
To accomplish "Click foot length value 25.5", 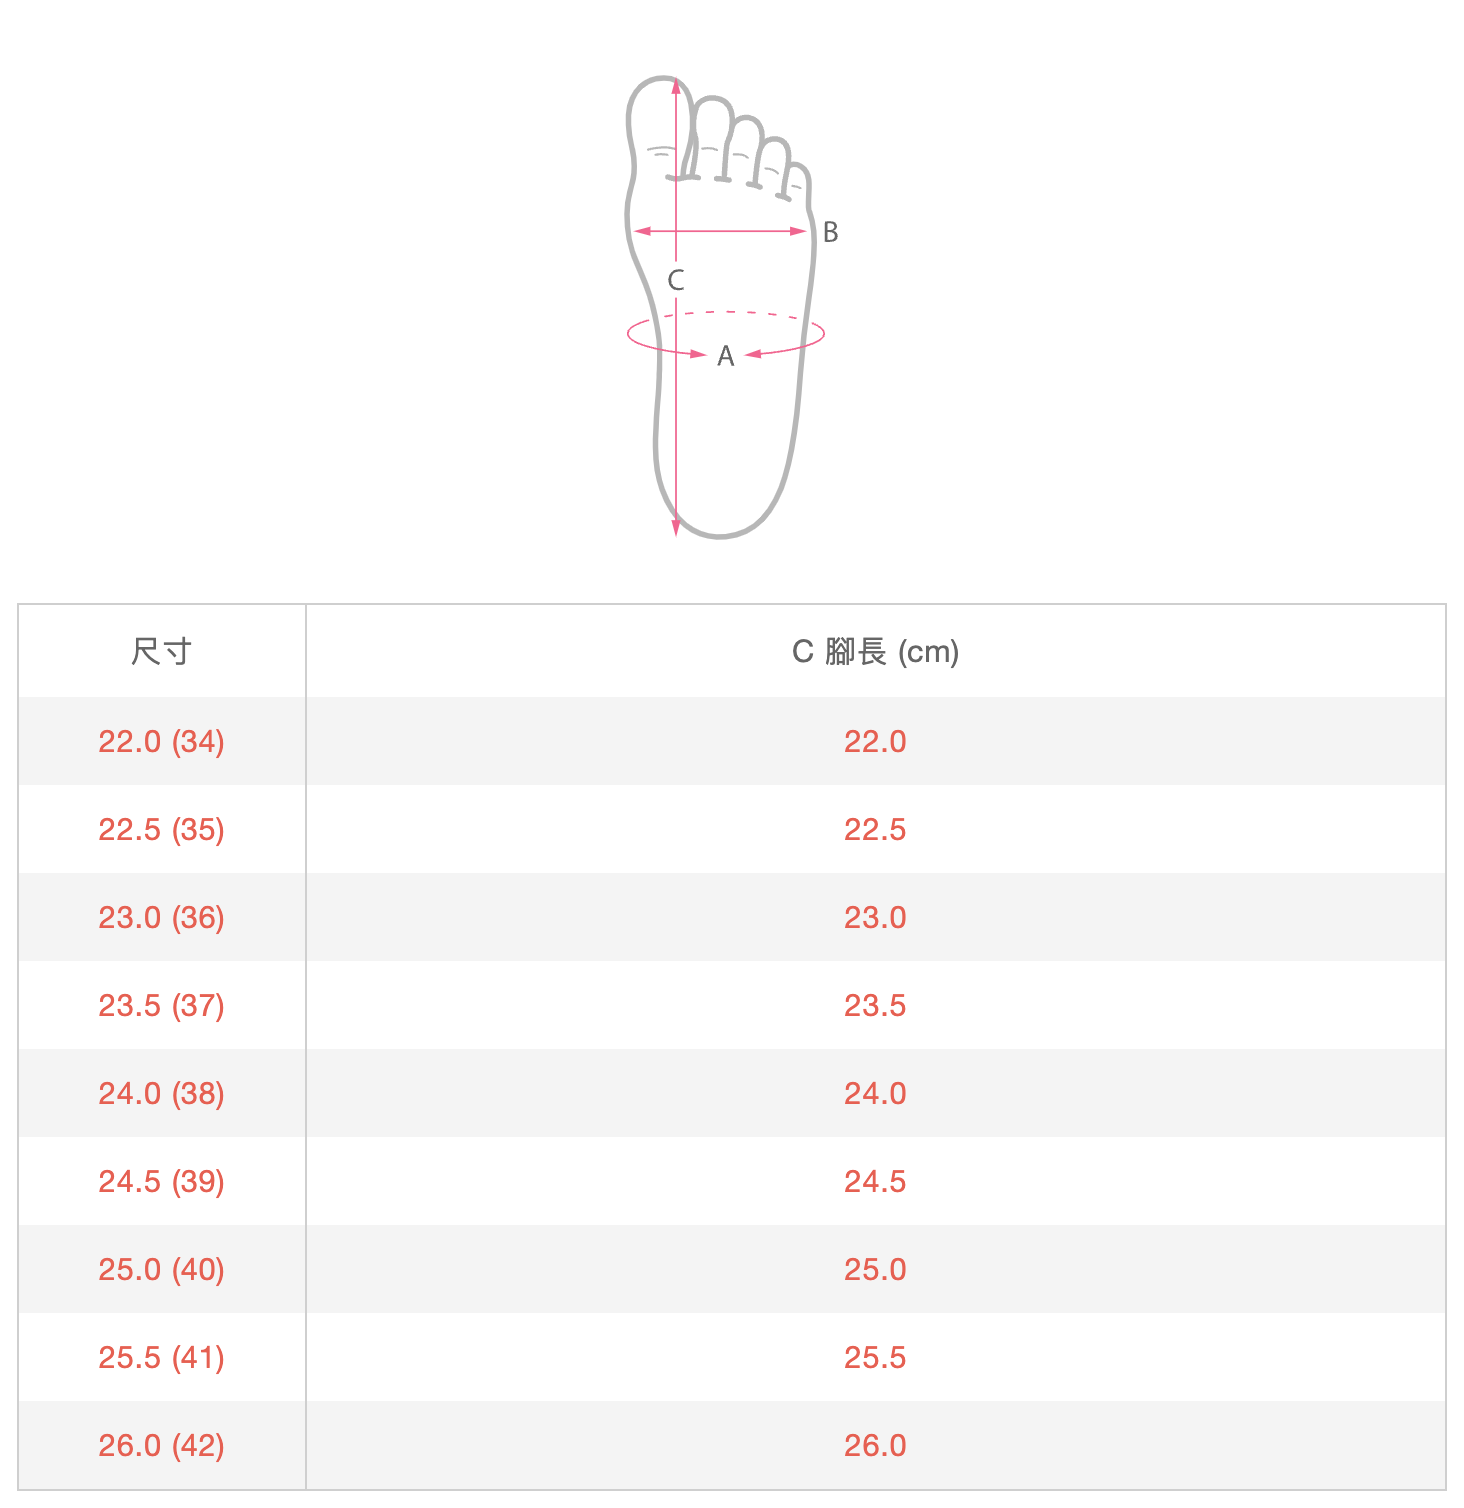I will pos(875,1357).
